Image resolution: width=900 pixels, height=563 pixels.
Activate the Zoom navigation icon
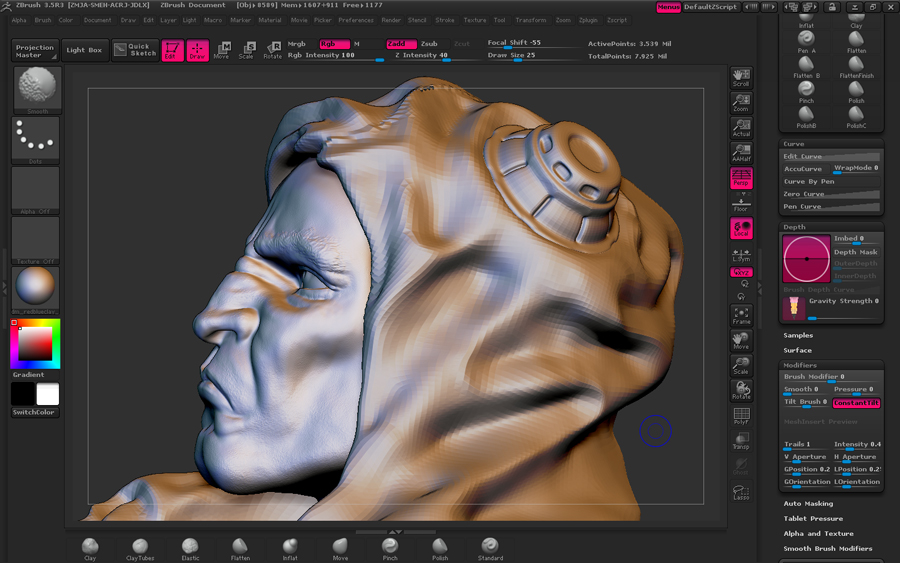click(x=741, y=103)
